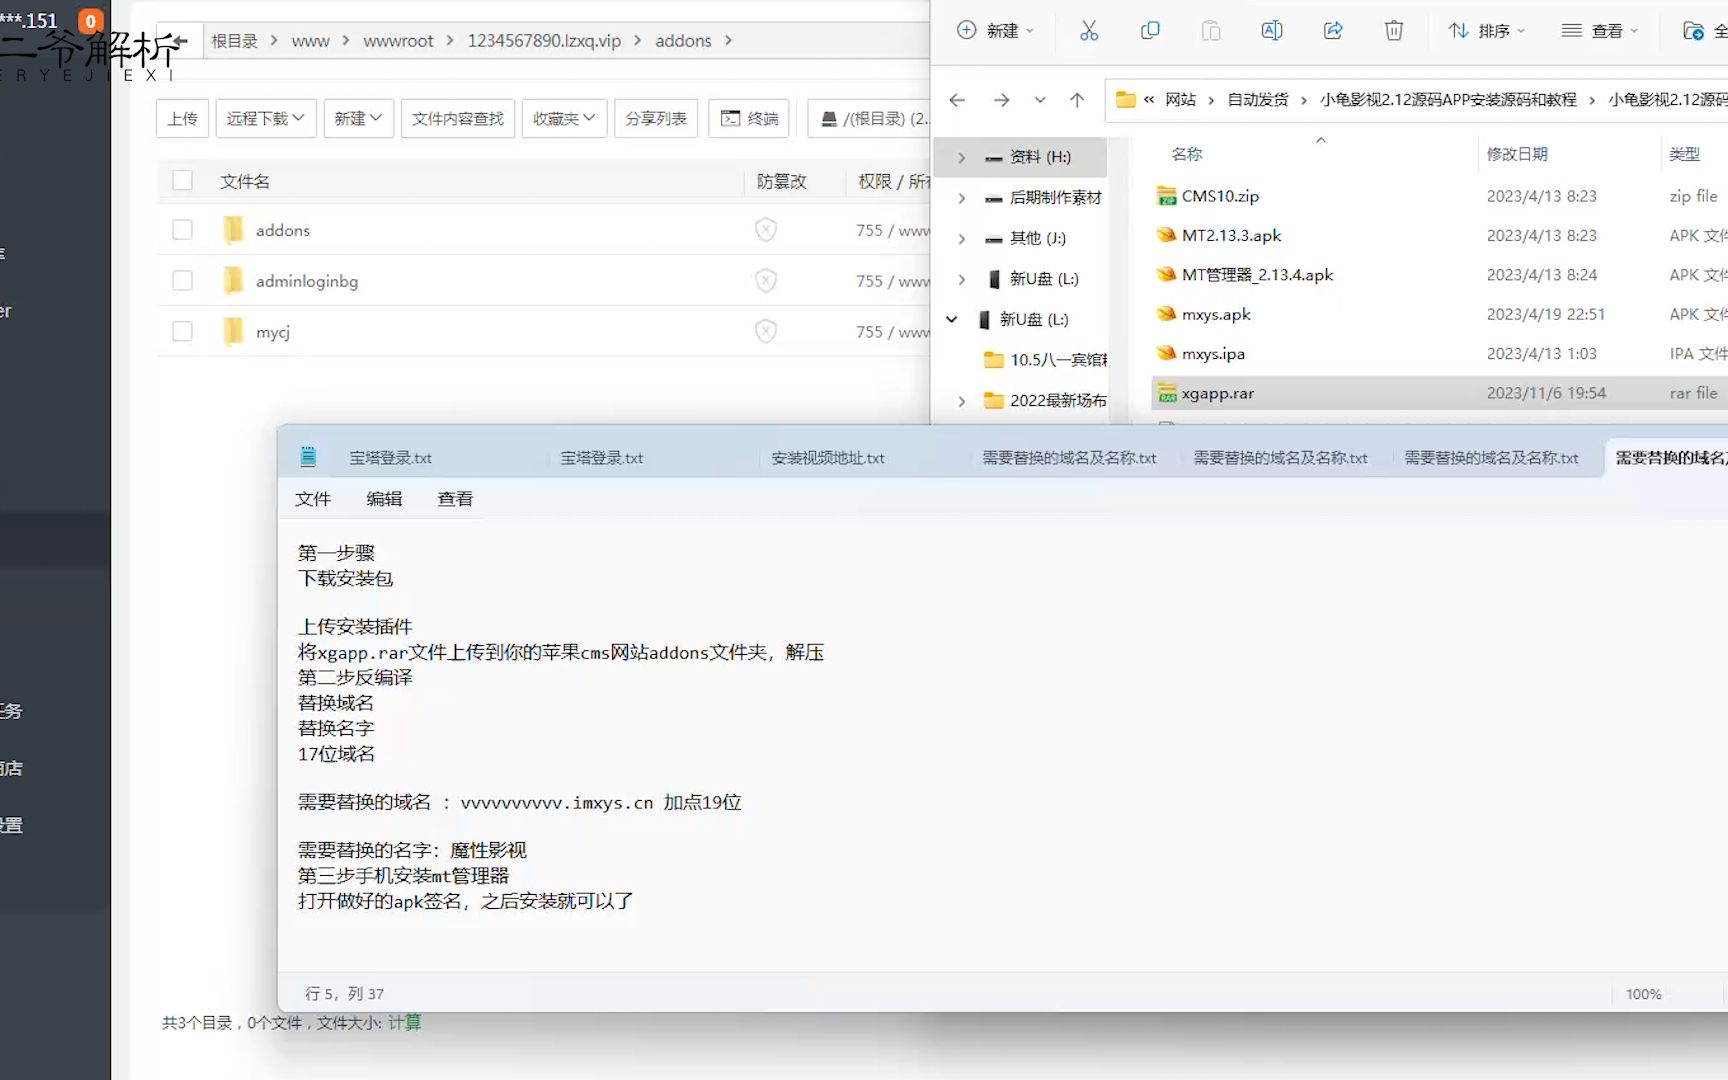Click the Notepad app icon
This screenshot has width=1728, height=1080.
[x=308, y=457]
